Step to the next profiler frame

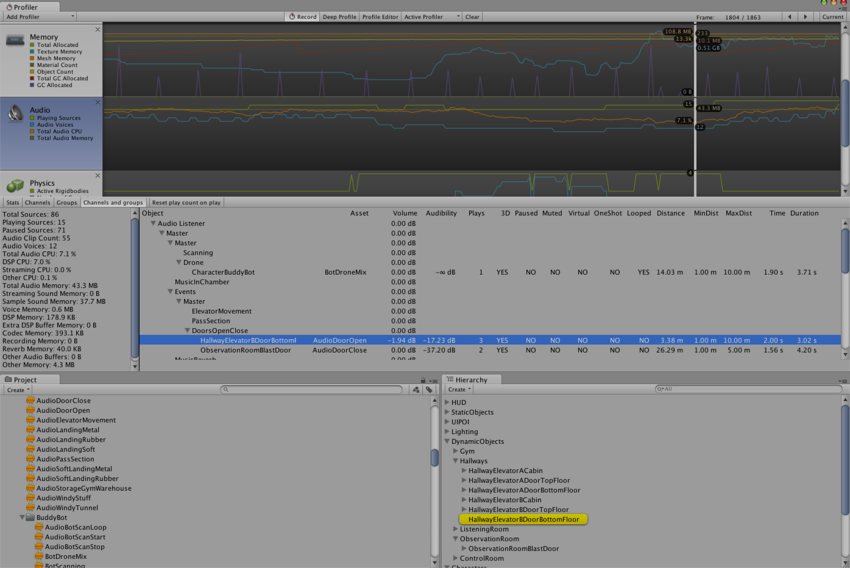(807, 17)
